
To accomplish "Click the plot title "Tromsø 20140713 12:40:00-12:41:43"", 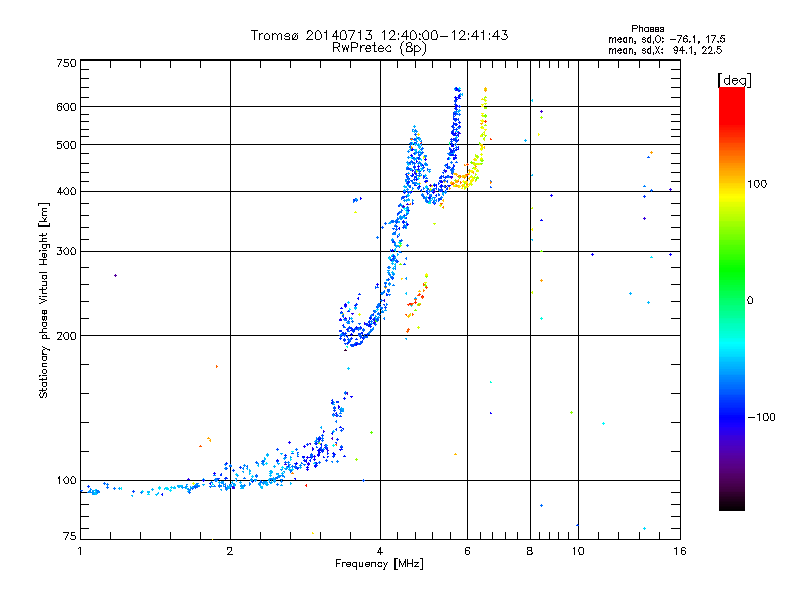I will tap(379, 35).
